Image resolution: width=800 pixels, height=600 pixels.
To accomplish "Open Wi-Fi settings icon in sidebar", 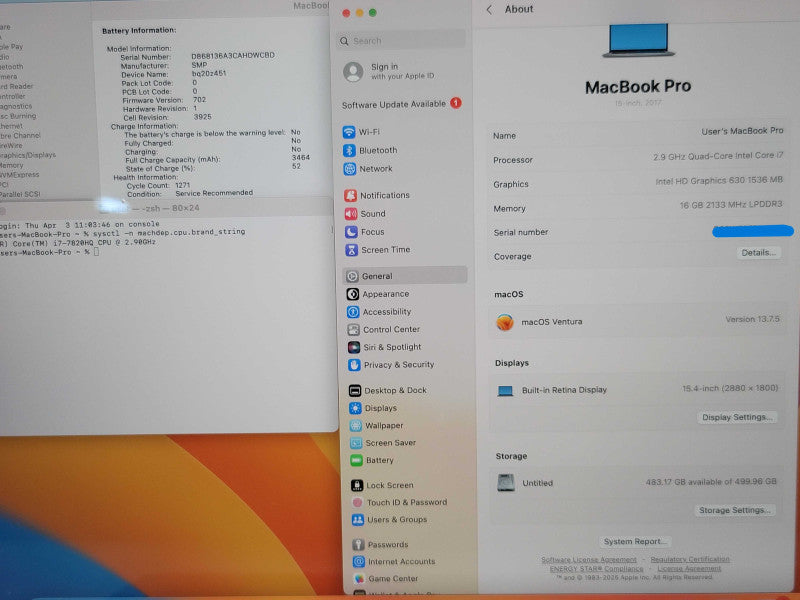I will point(349,132).
